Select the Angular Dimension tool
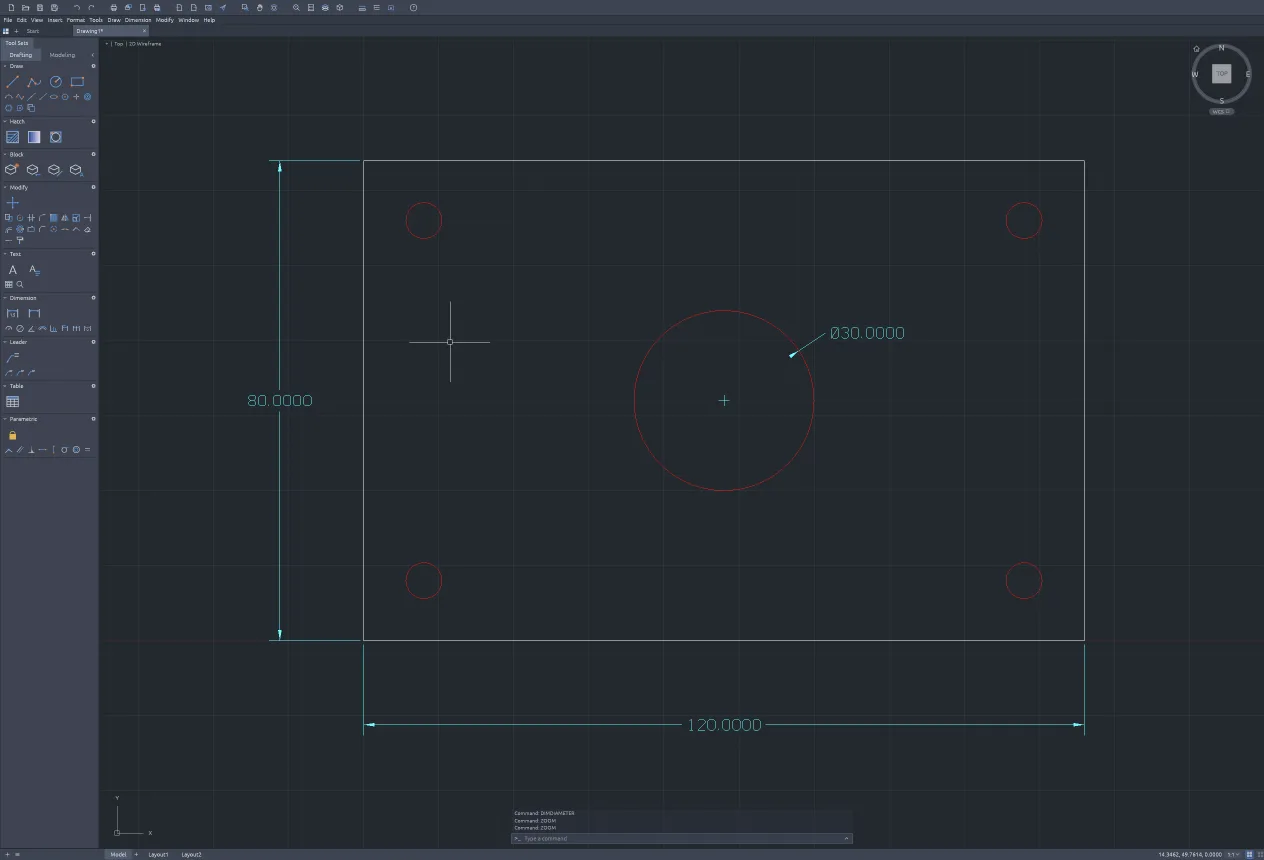This screenshot has height=860, width=1264. [31, 328]
